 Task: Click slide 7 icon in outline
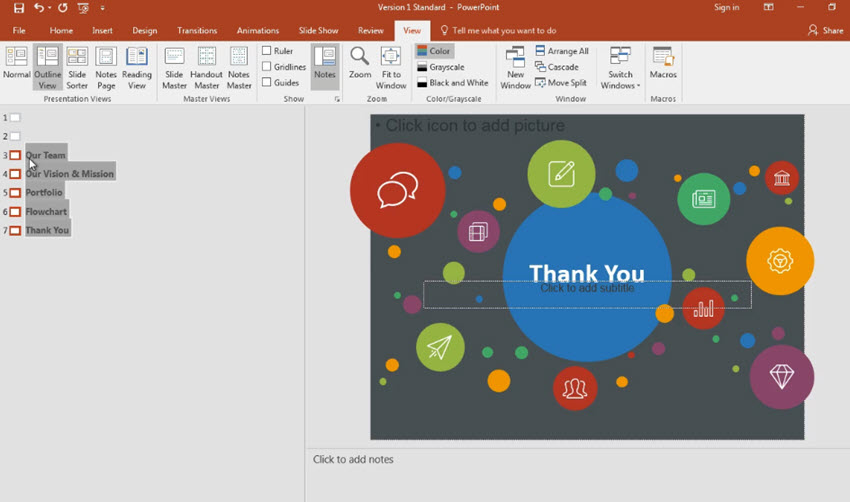click(x=15, y=230)
